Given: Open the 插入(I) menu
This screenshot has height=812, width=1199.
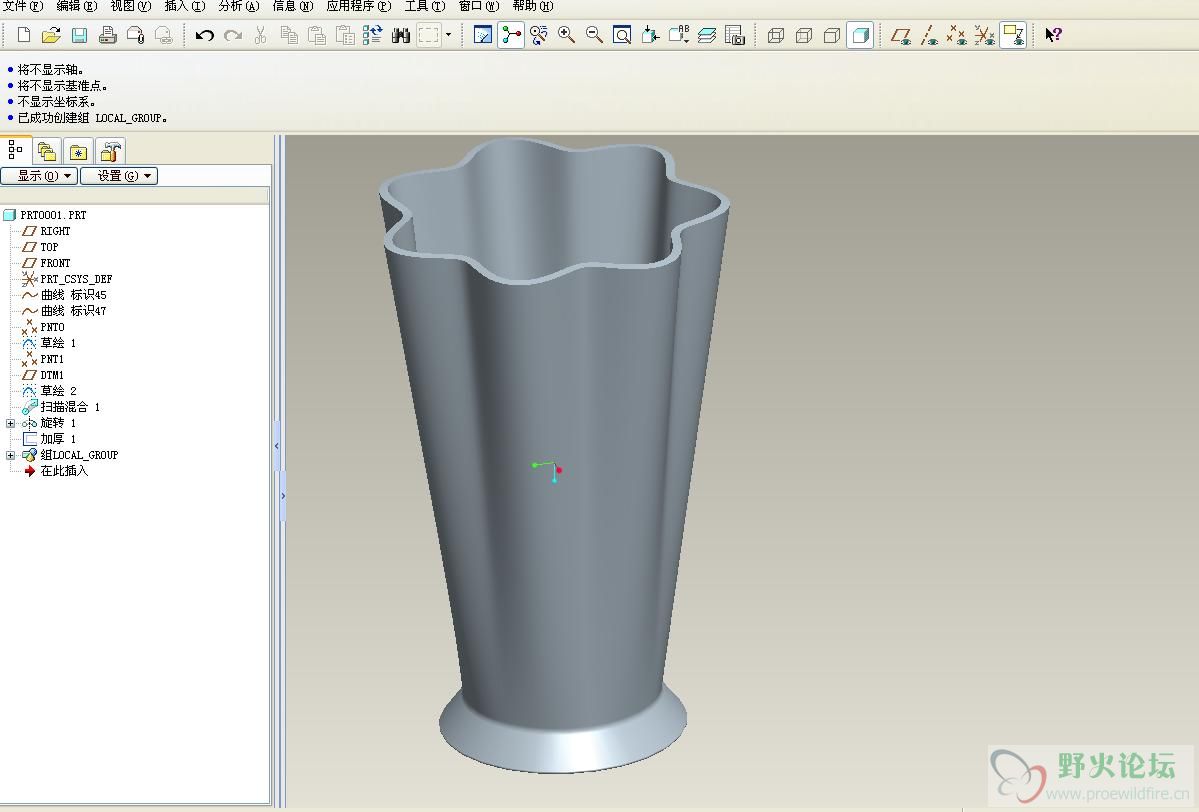Looking at the screenshot, I should (185, 6).
